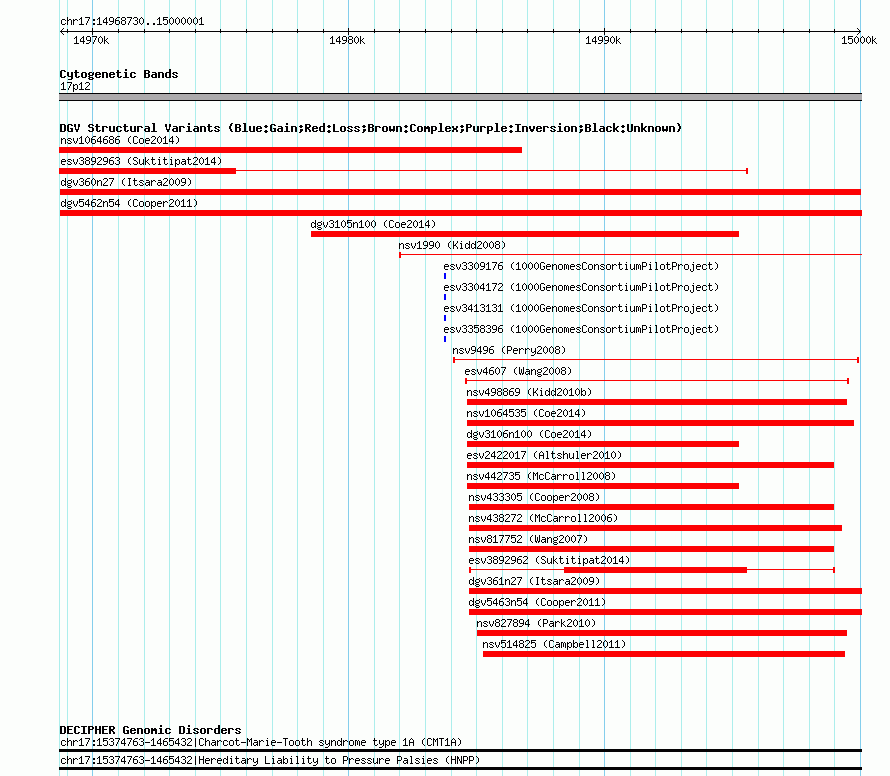This screenshot has height=776, width=890.
Task: Click the 14980k ruler position
Action: [347, 40]
